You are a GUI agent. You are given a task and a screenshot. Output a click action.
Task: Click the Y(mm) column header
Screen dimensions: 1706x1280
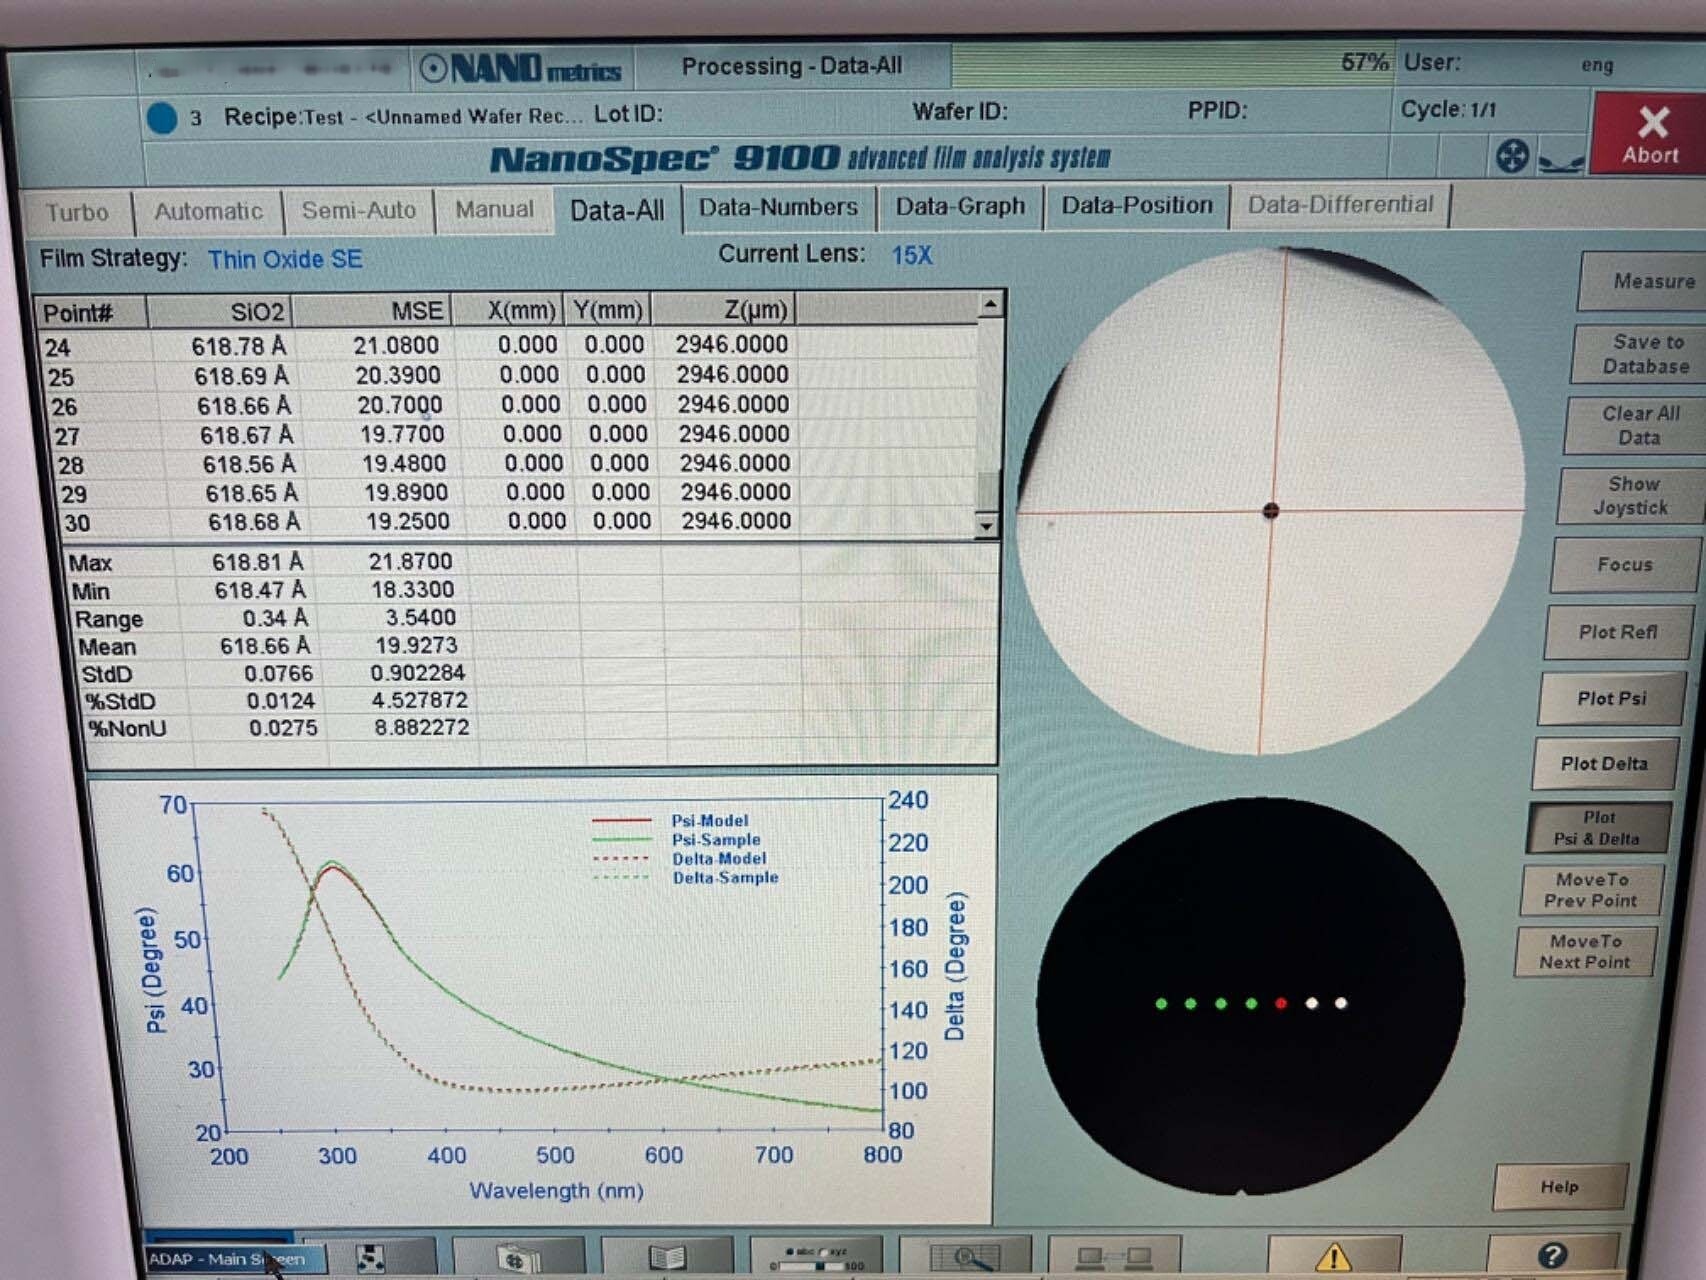click(608, 309)
